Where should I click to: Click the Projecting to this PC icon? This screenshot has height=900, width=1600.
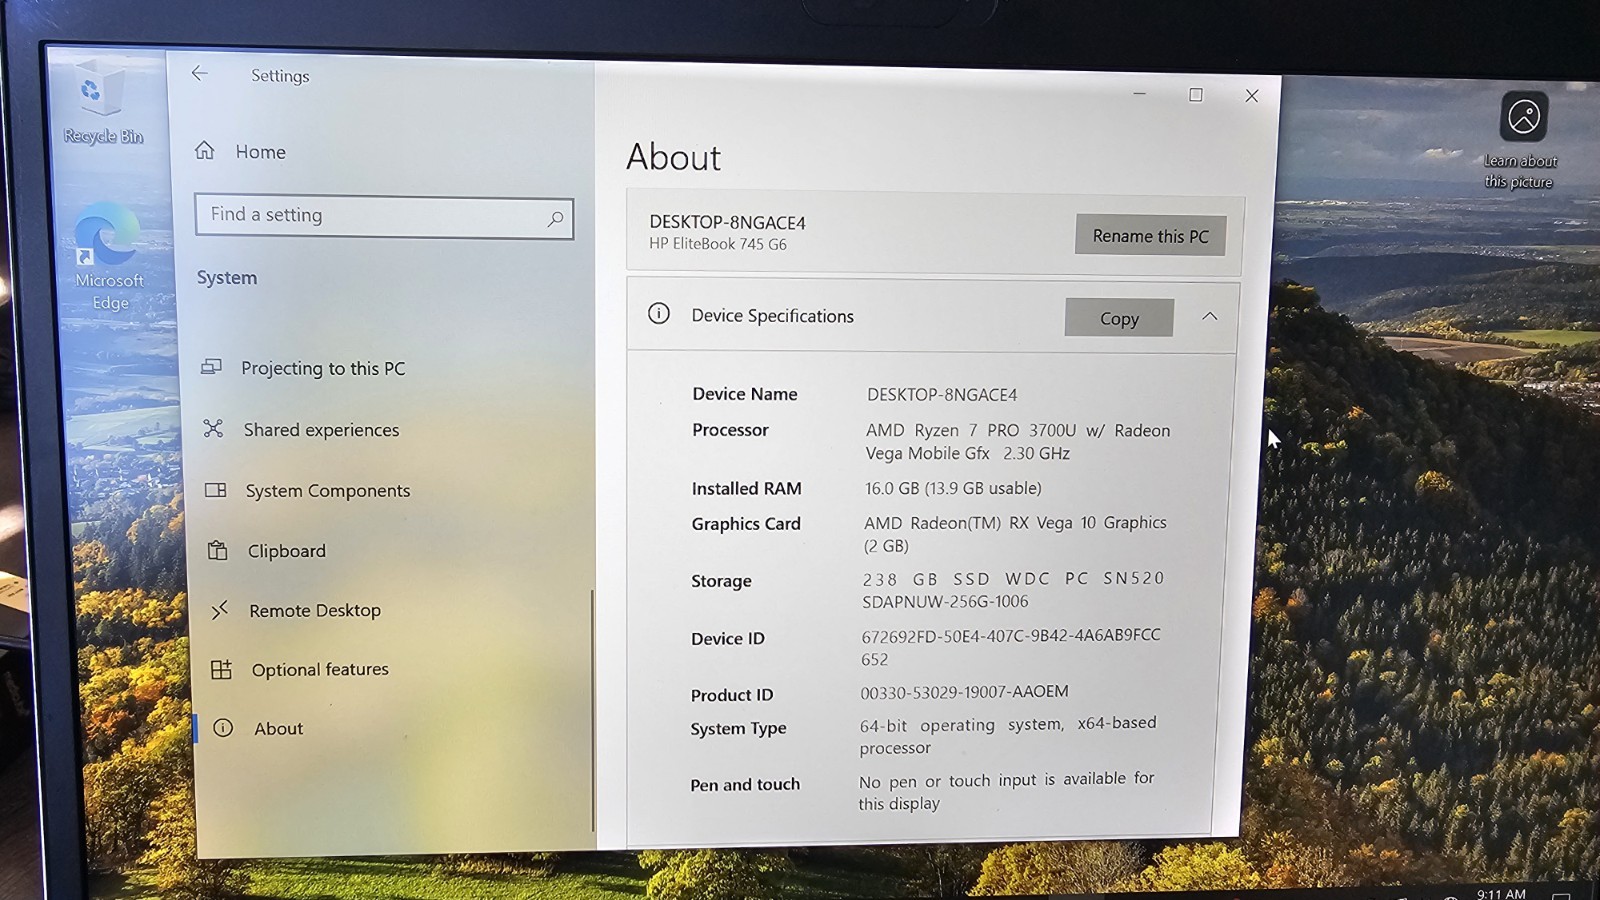(x=211, y=367)
